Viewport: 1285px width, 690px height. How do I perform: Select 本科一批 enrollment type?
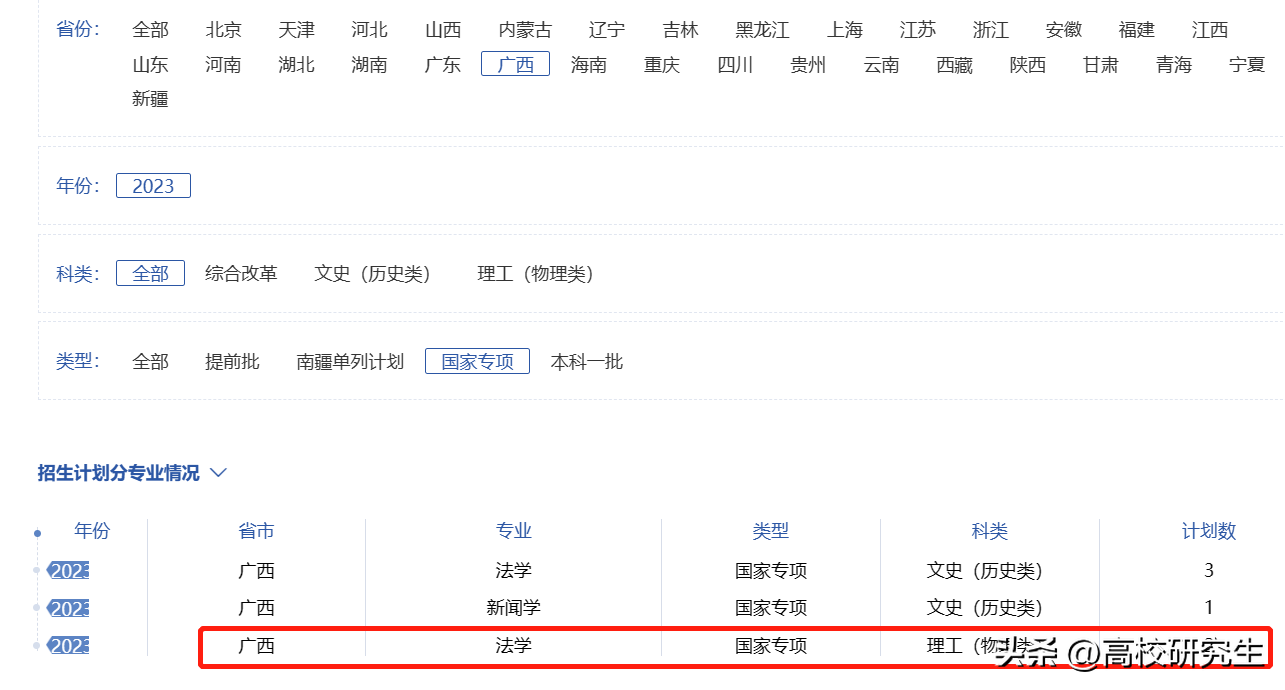tap(586, 362)
